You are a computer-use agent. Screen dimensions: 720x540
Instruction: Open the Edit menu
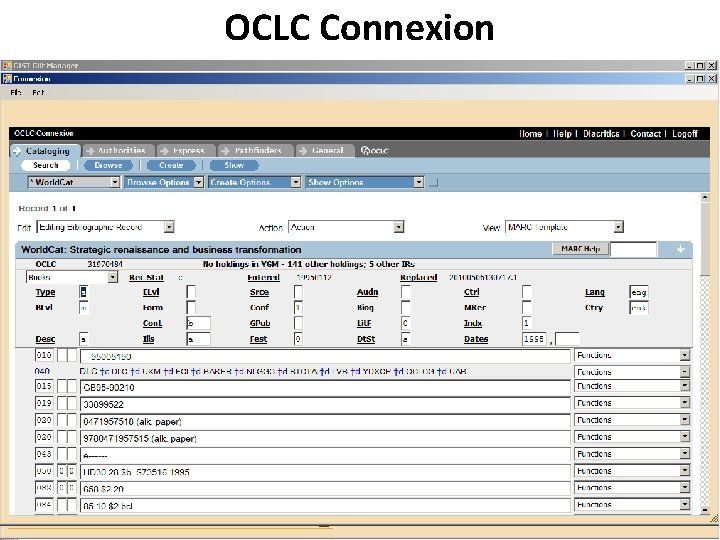pos(38,92)
